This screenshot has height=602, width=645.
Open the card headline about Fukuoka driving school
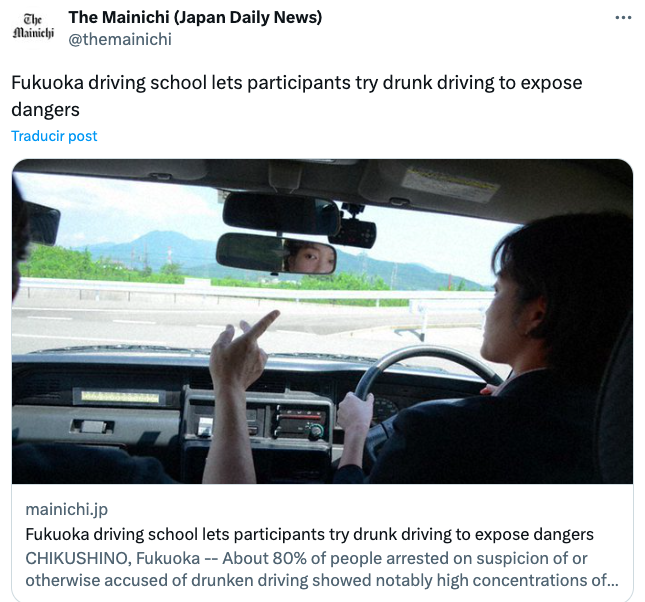click(309, 535)
